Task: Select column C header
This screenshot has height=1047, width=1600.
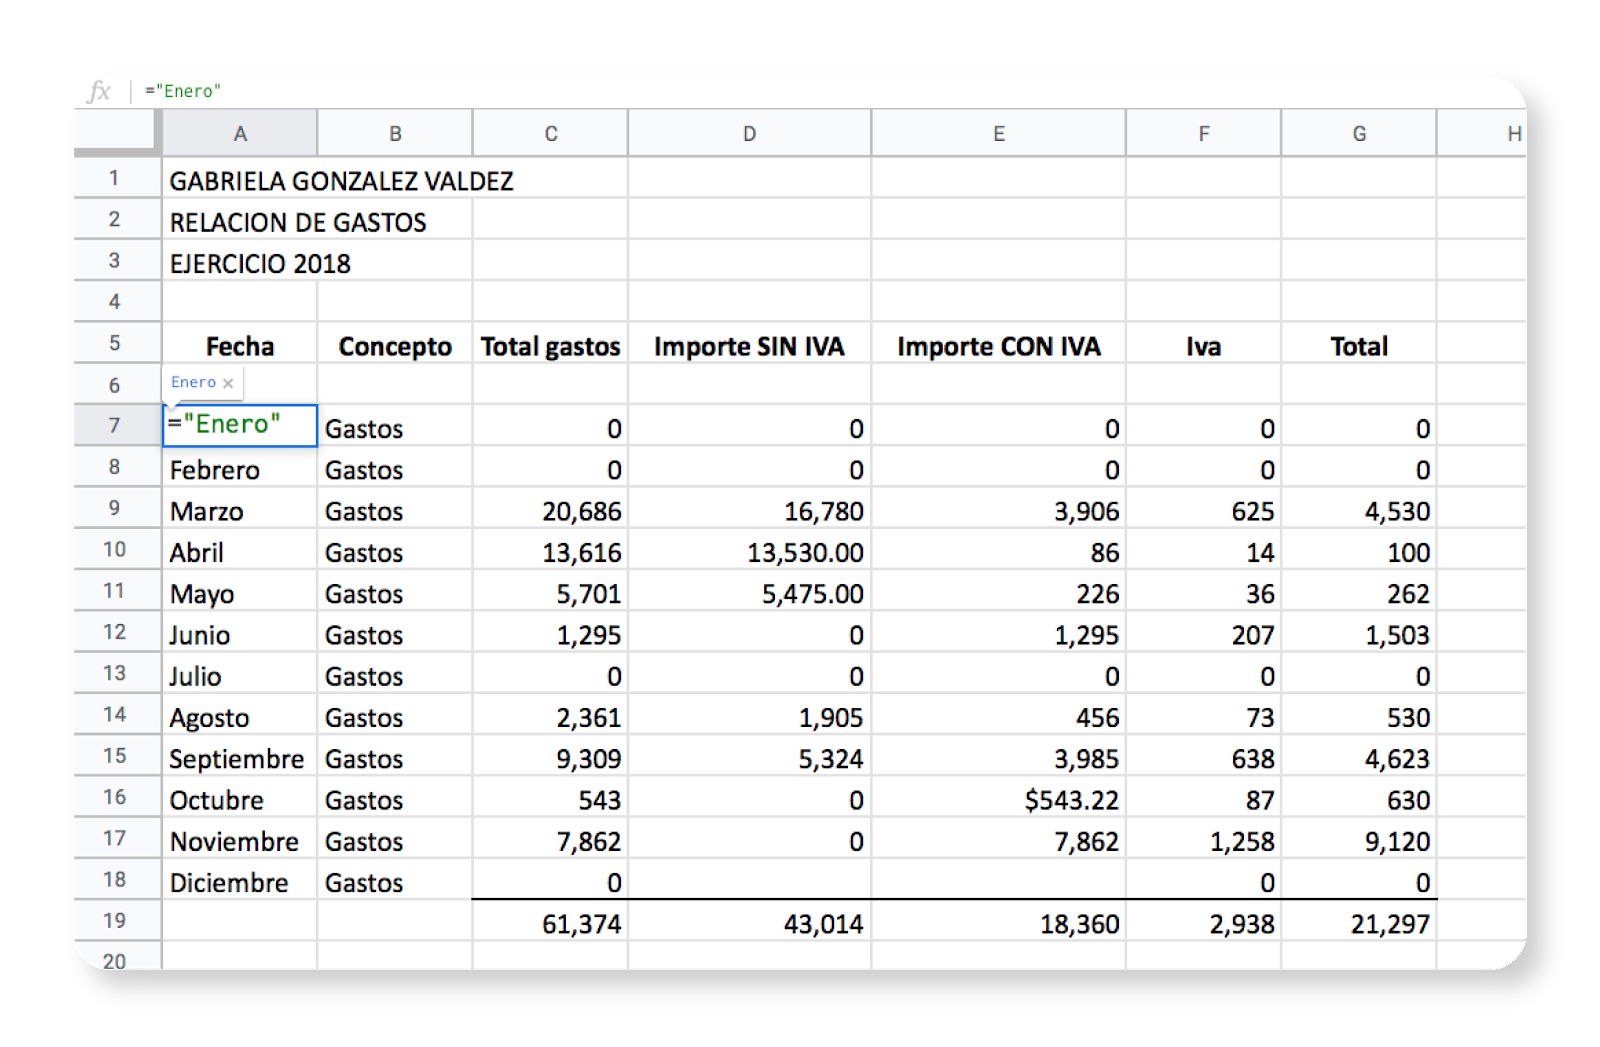Action: coord(550,134)
